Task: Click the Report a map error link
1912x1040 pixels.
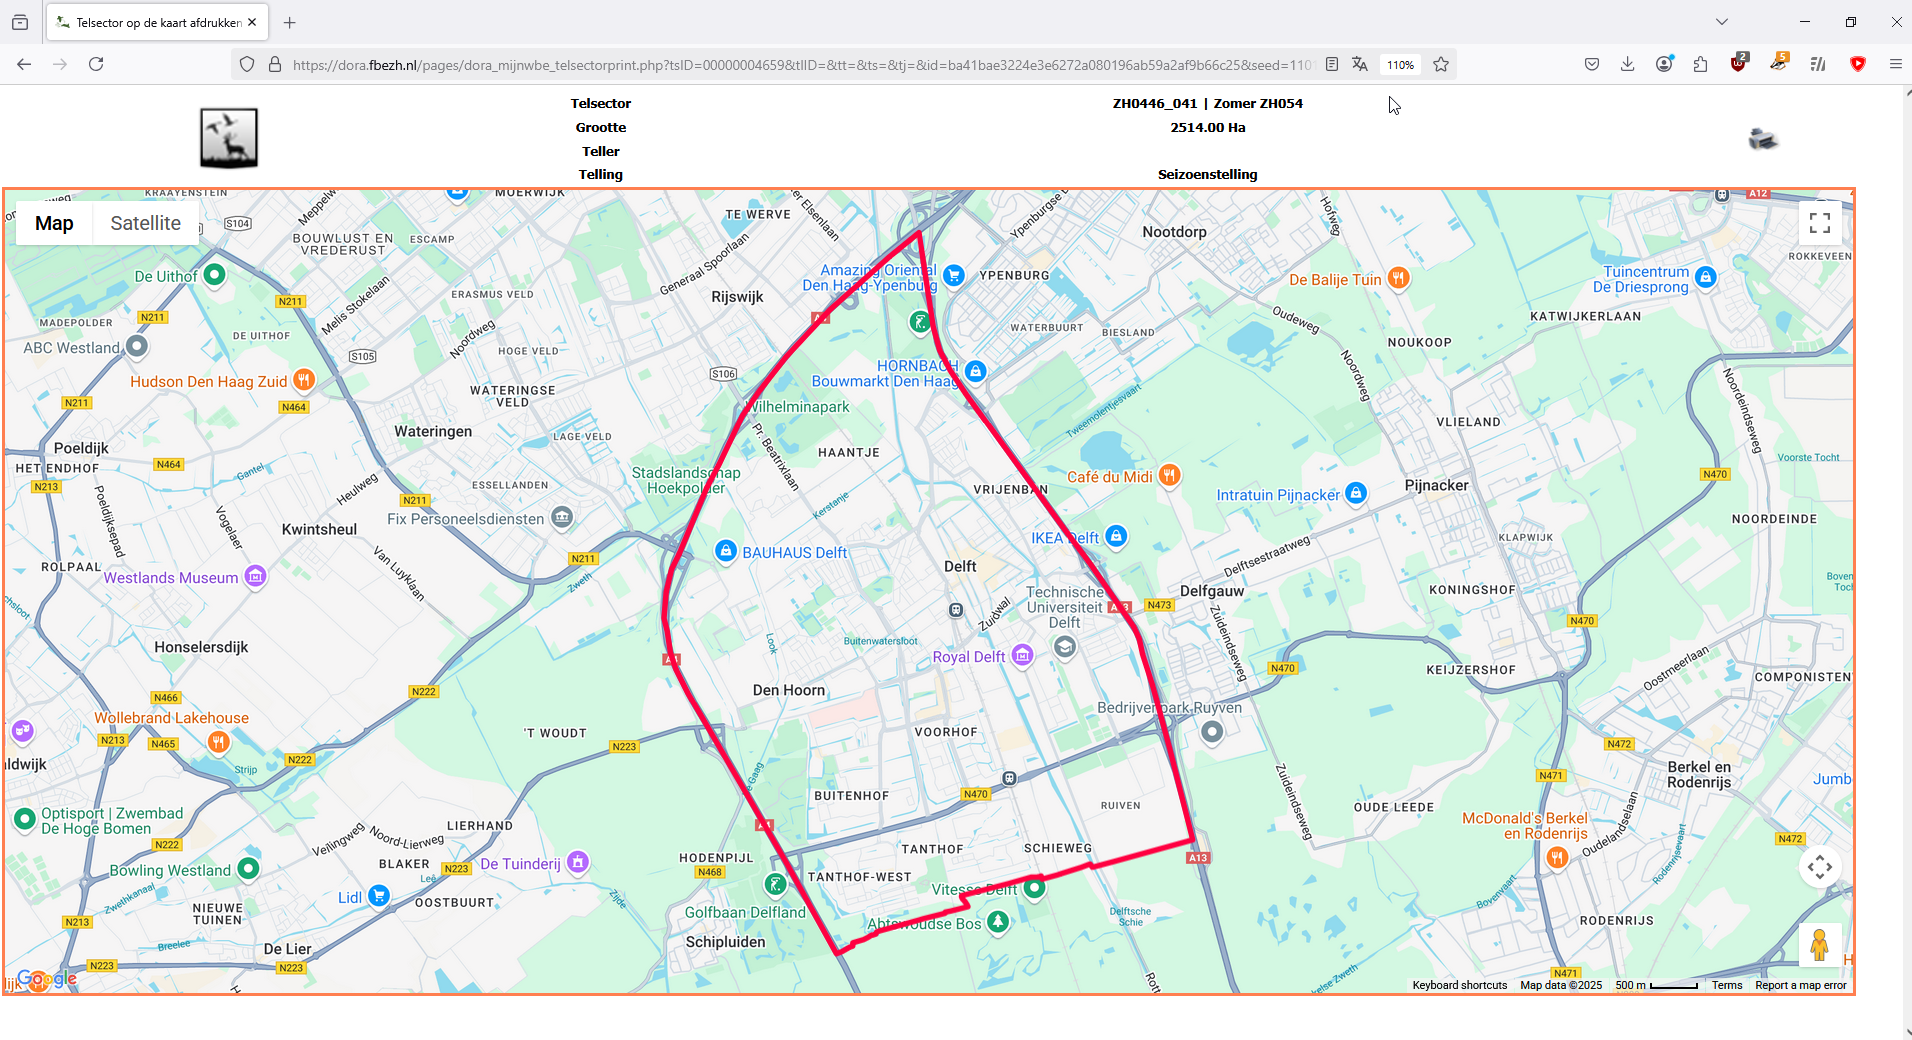Action: (1801, 985)
